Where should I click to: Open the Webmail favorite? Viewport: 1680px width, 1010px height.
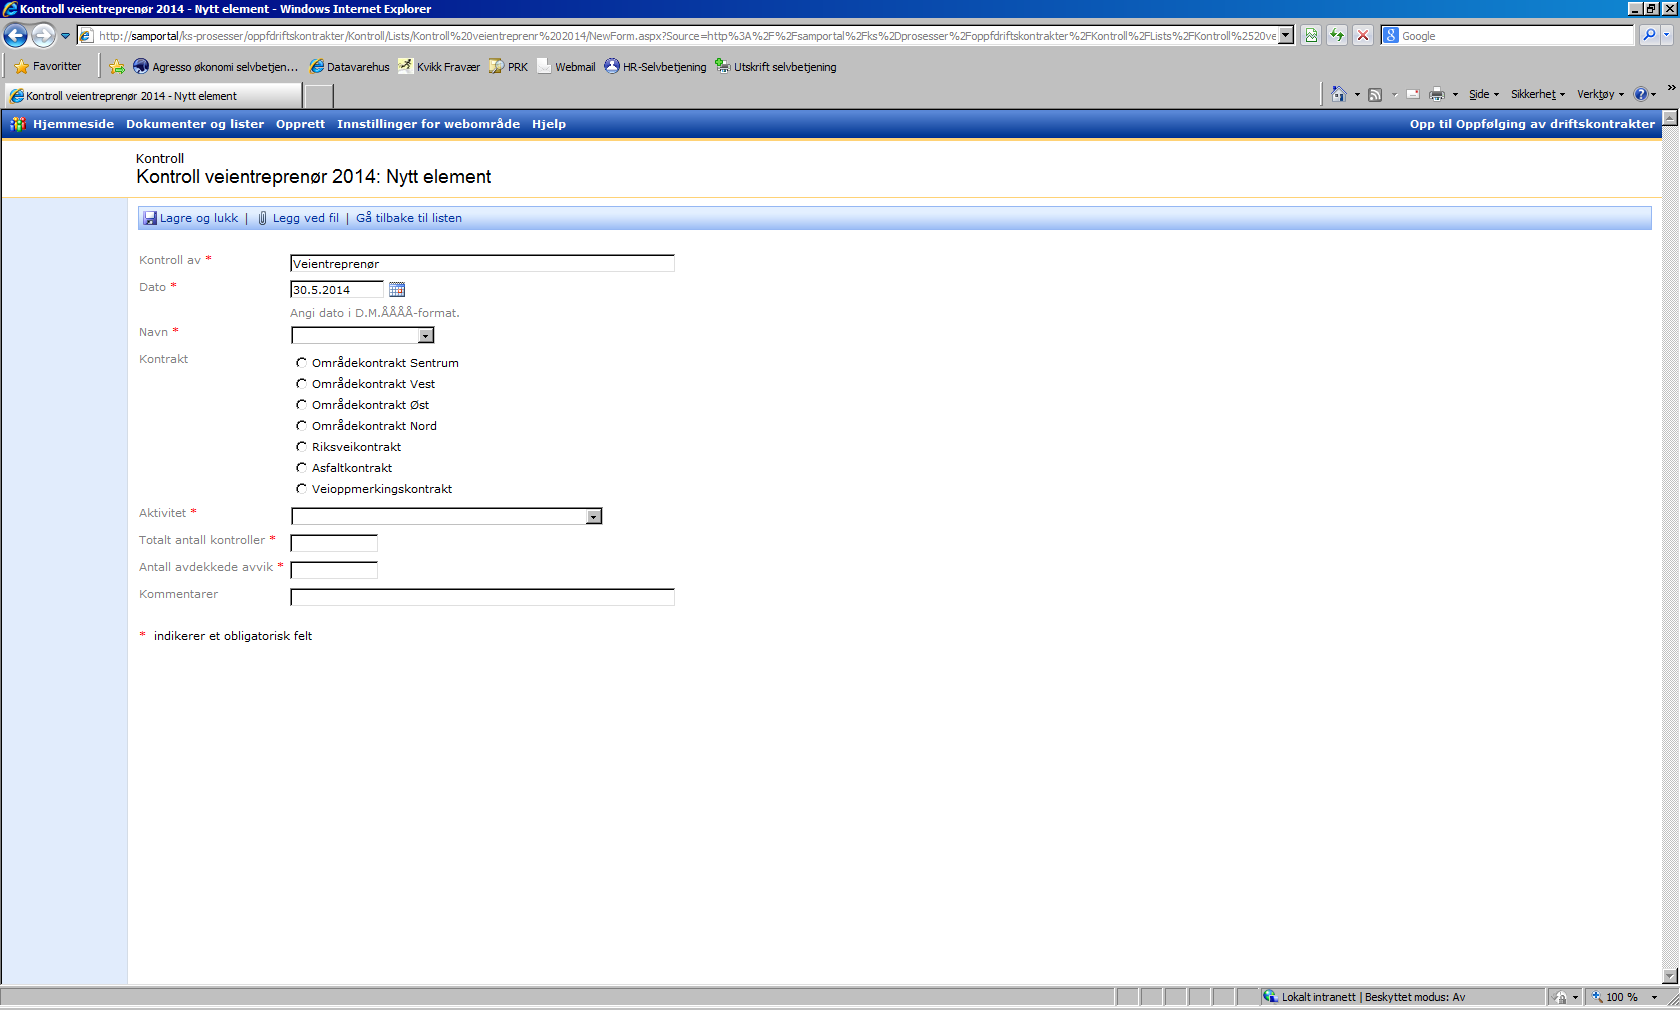click(566, 67)
